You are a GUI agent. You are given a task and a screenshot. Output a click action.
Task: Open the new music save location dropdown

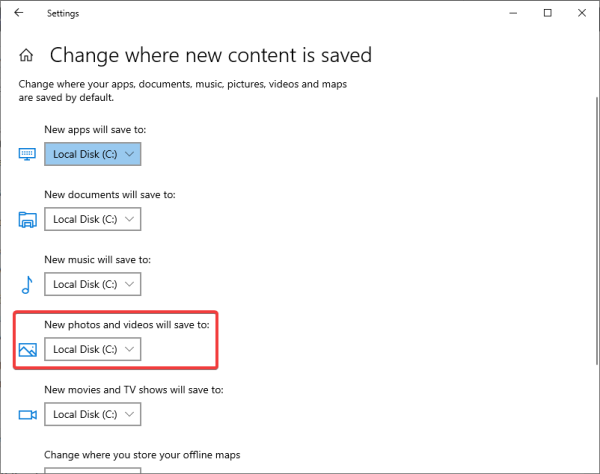click(x=93, y=284)
